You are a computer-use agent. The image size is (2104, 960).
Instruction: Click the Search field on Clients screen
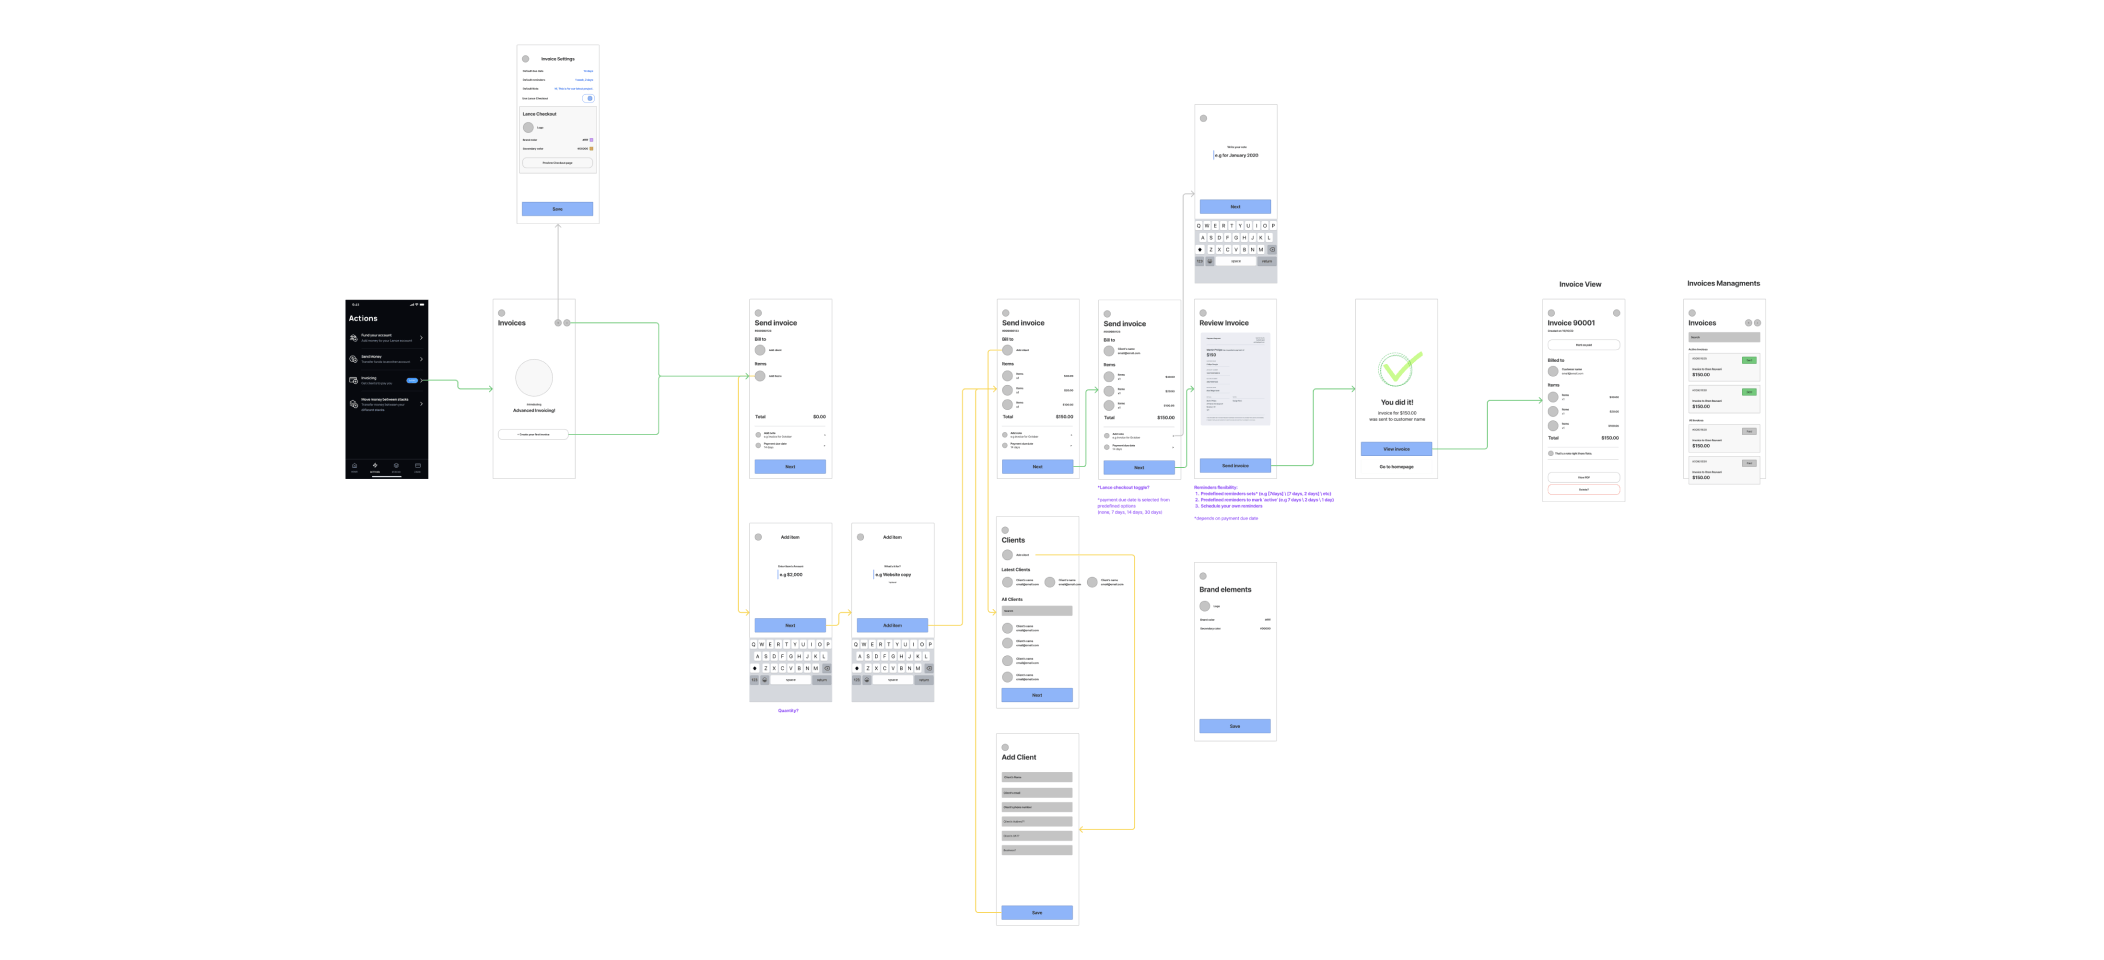[x=1037, y=611]
